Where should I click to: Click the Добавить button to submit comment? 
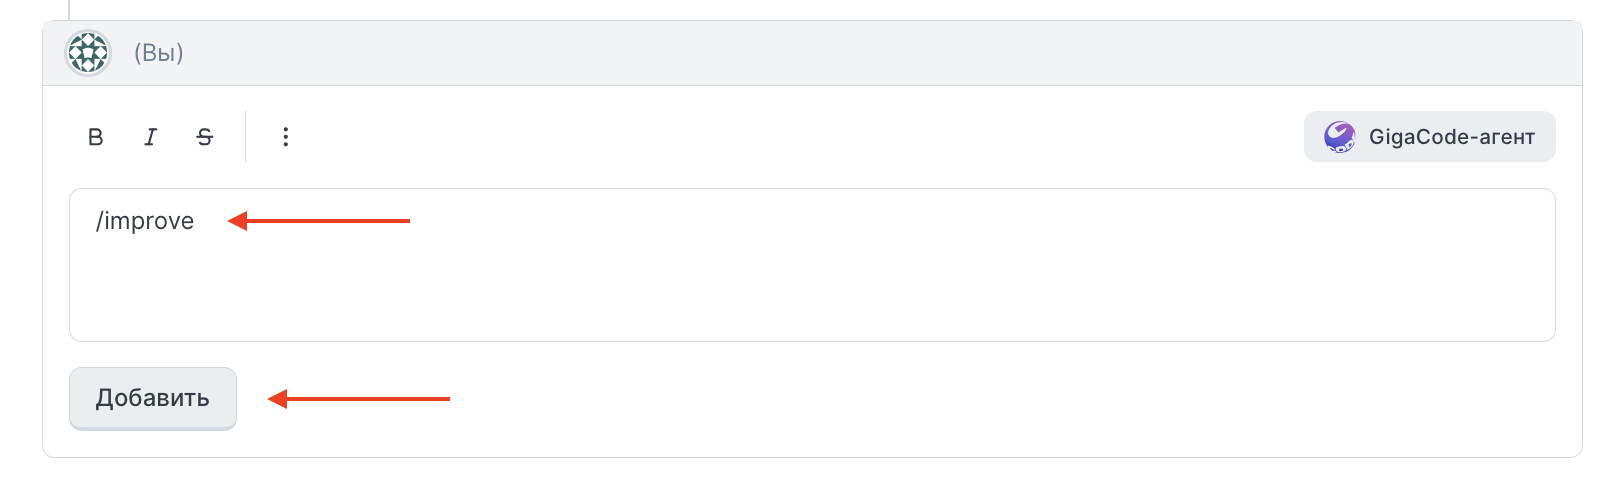153,398
